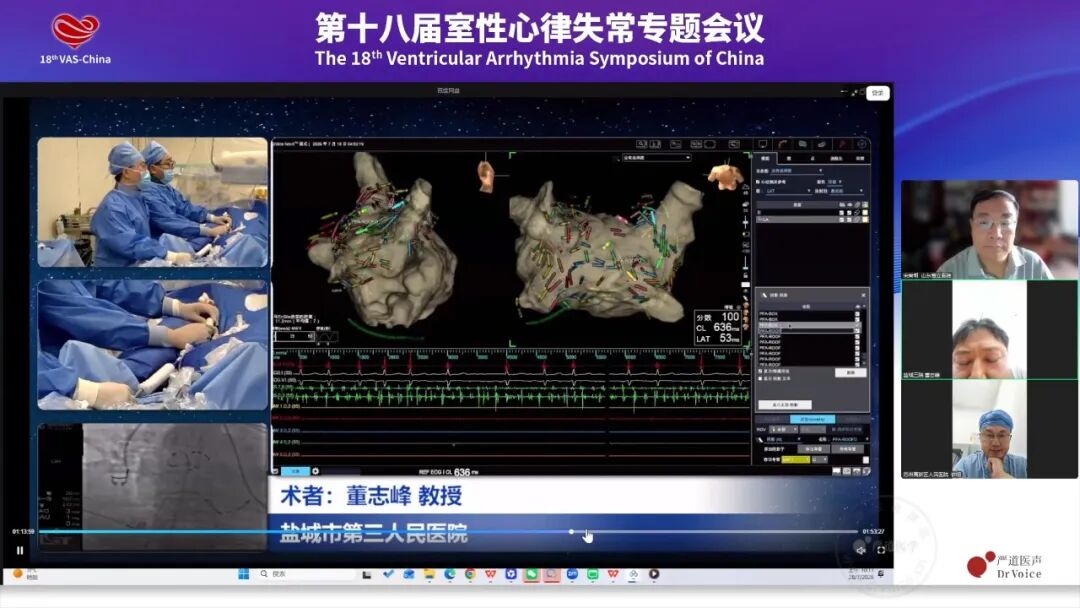Open the Windows Start menu
This screenshot has height=608, width=1080.
click(243, 574)
